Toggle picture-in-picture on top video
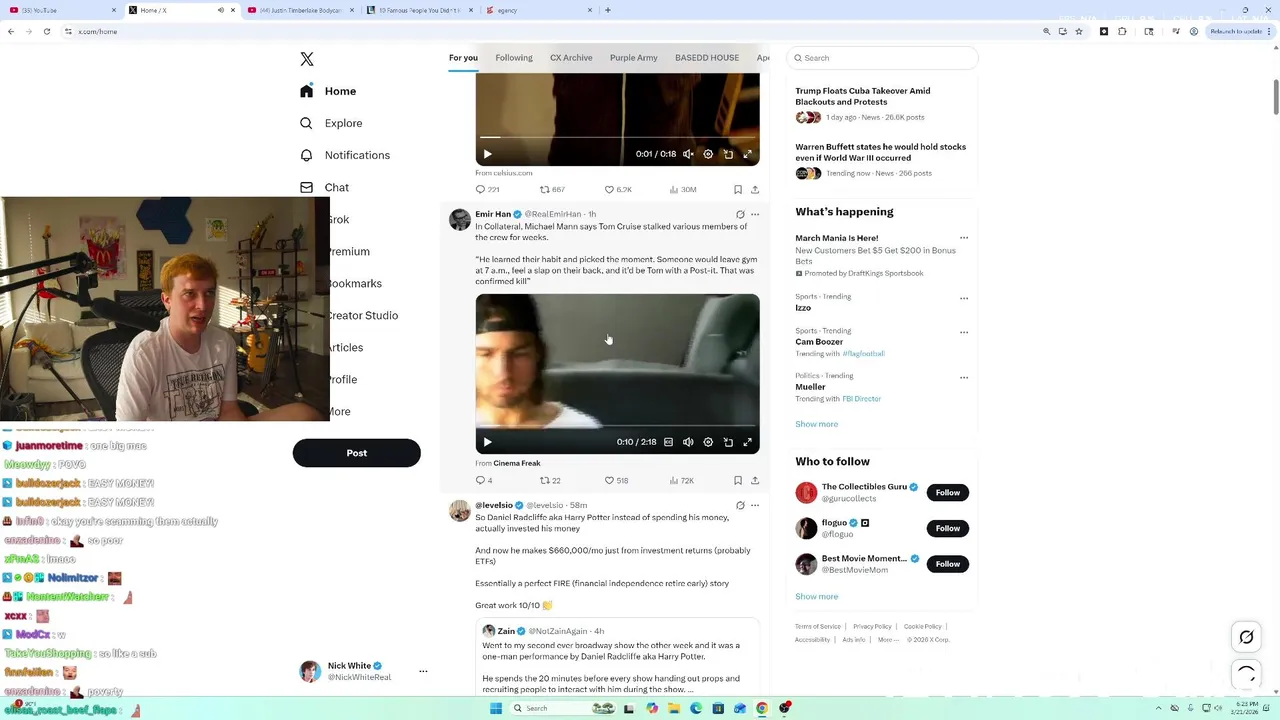The image size is (1280, 720). (728, 154)
